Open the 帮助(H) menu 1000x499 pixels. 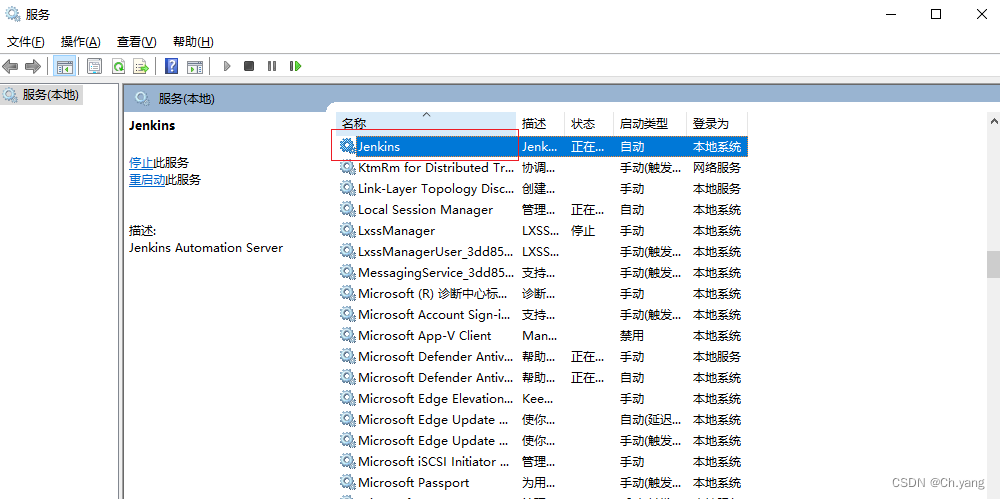(193, 41)
